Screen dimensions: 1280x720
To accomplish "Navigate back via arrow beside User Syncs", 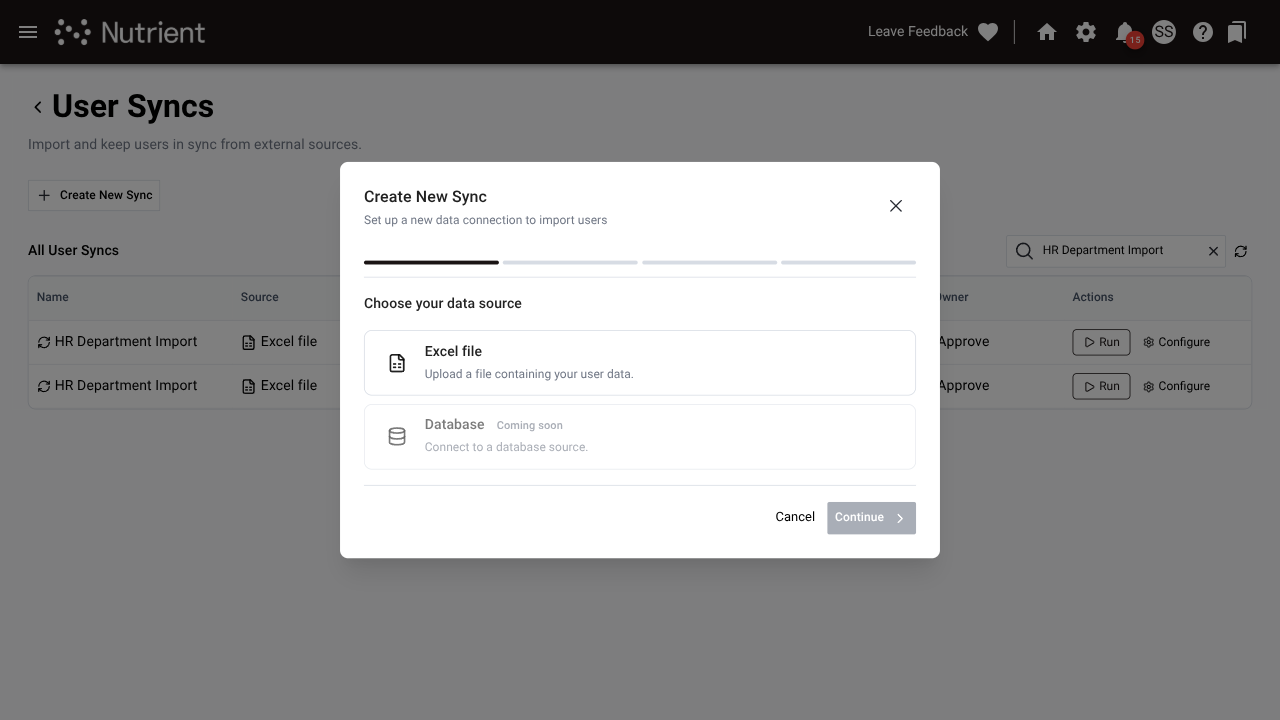I will coord(37,106).
